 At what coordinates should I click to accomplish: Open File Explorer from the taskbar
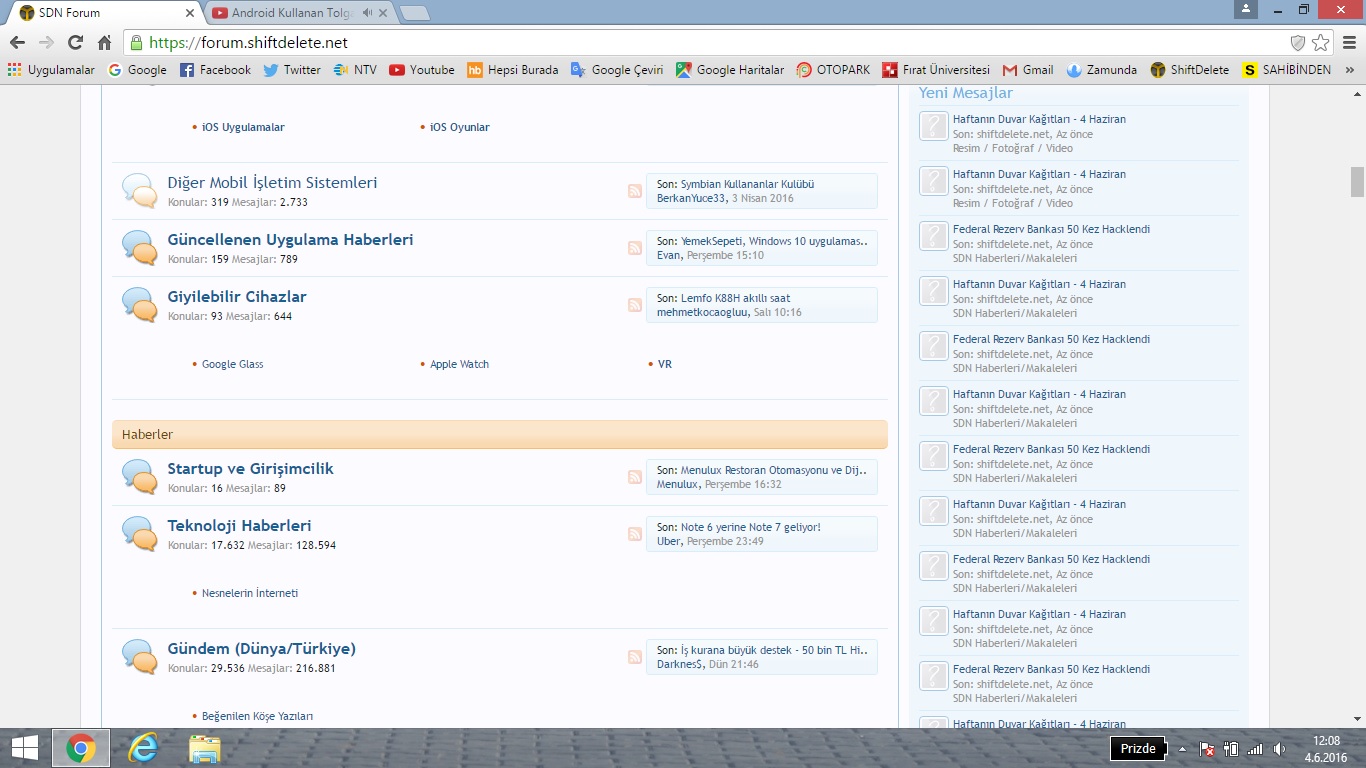point(205,748)
